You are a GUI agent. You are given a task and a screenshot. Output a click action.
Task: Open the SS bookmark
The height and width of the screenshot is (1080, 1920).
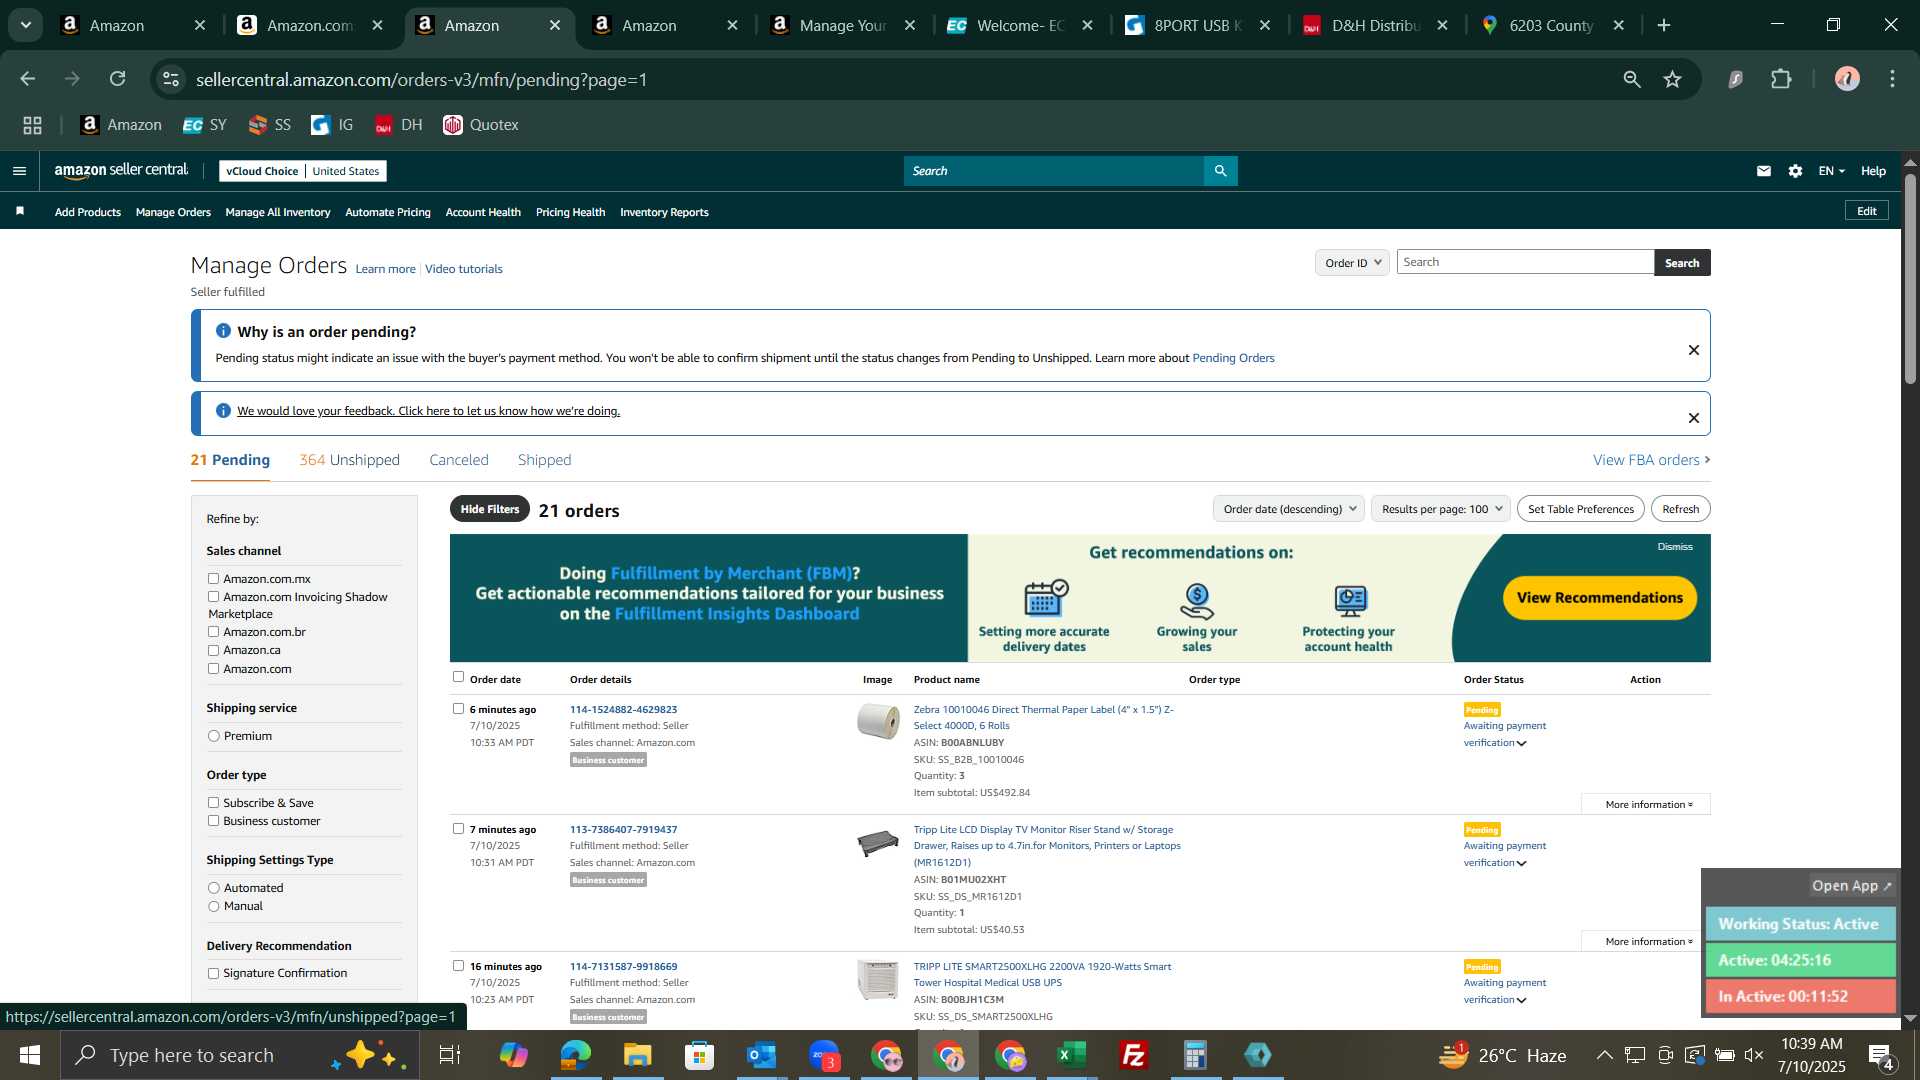pos(269,125)
